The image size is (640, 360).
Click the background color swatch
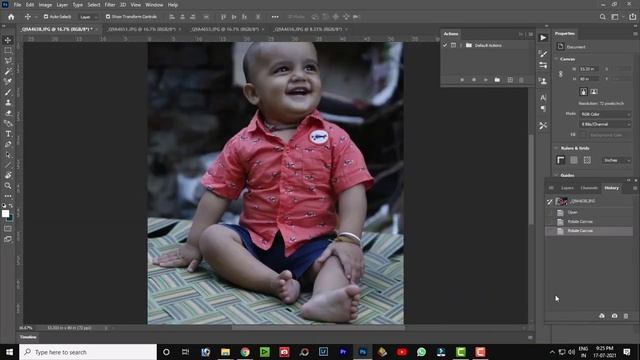[10, 218]
